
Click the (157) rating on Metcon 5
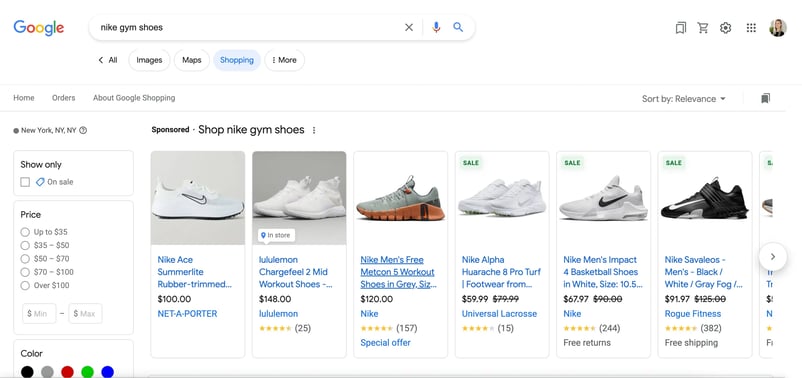(407, 328)
